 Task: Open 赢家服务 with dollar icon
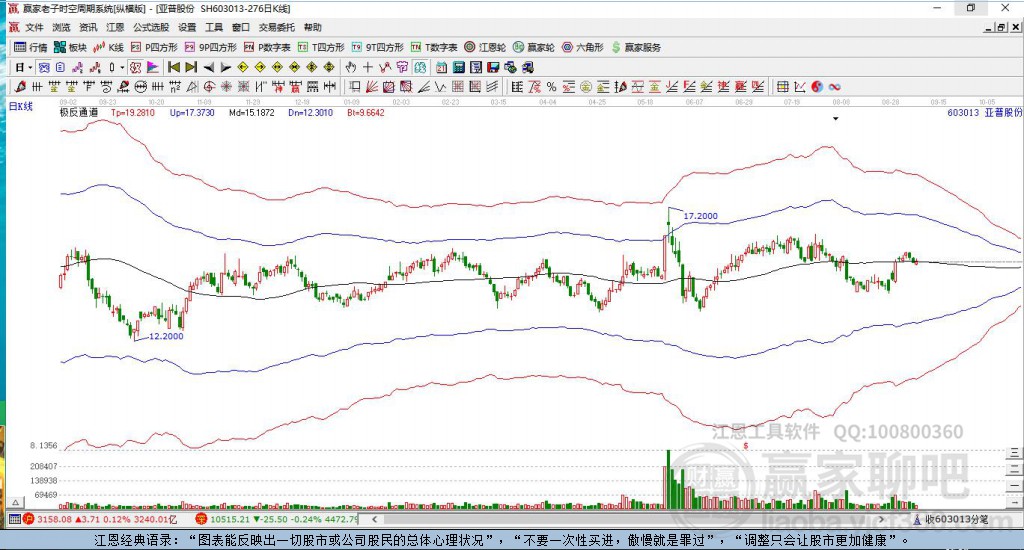point(637,48)
